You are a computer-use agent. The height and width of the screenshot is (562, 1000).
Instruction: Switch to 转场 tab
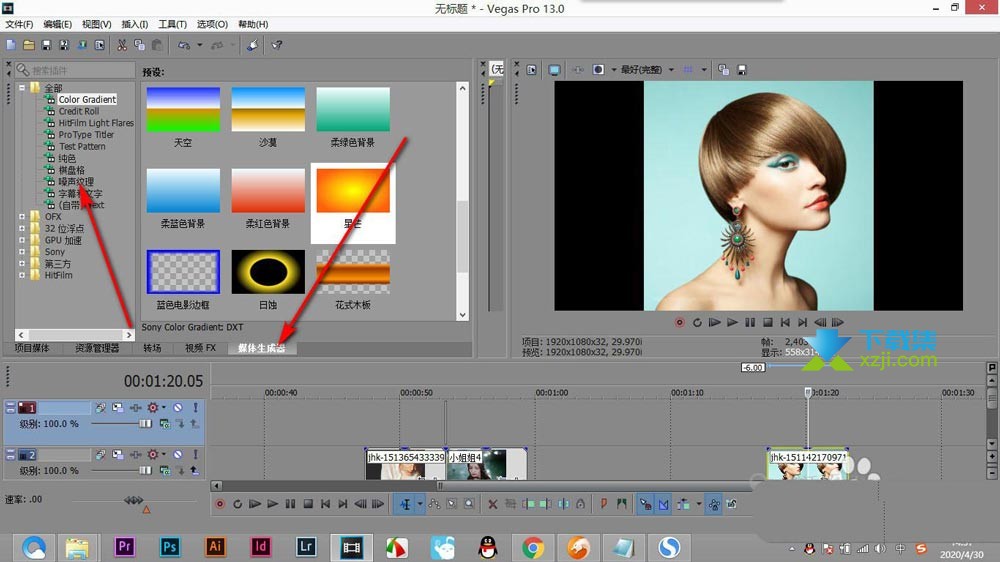click(x=152, y=348)
